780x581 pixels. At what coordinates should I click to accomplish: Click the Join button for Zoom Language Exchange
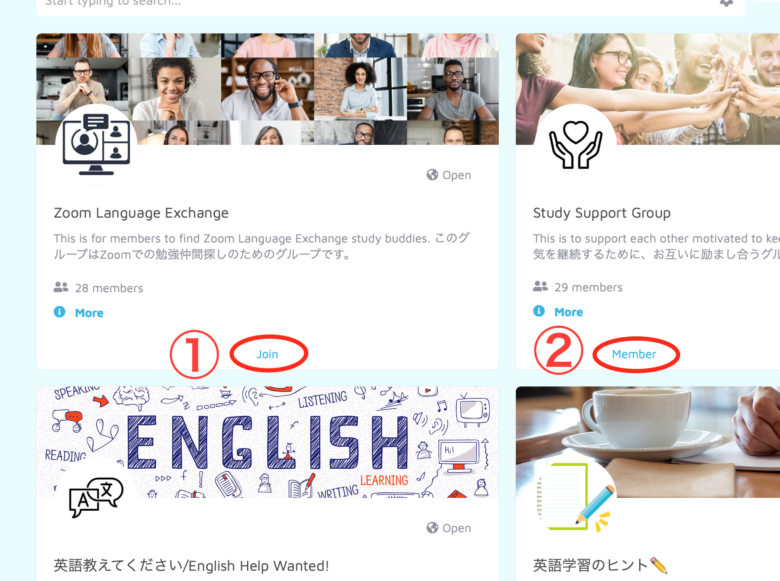point(267,354)
